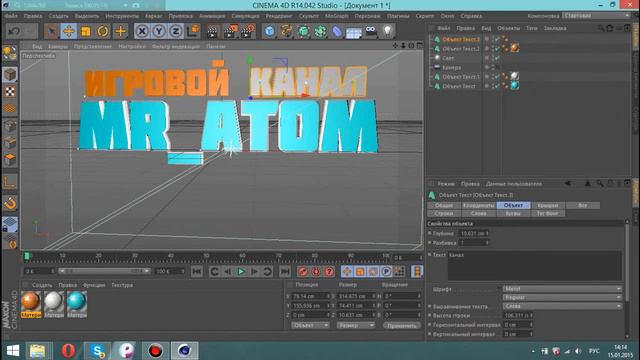Open render settings clapperboard with gear

[247, 31]
